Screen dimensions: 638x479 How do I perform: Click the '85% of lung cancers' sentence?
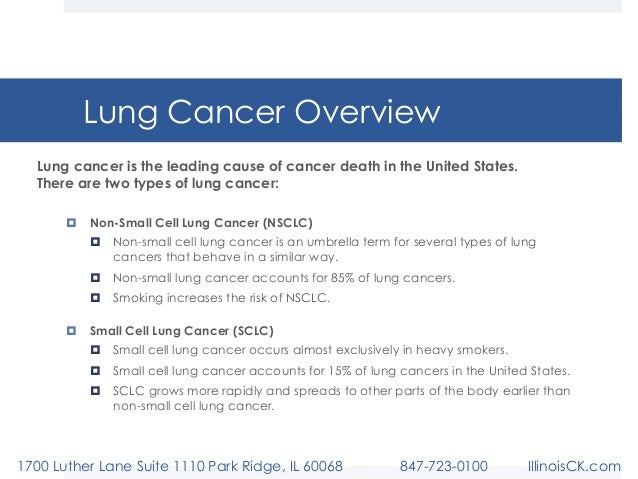click(284, 279)
